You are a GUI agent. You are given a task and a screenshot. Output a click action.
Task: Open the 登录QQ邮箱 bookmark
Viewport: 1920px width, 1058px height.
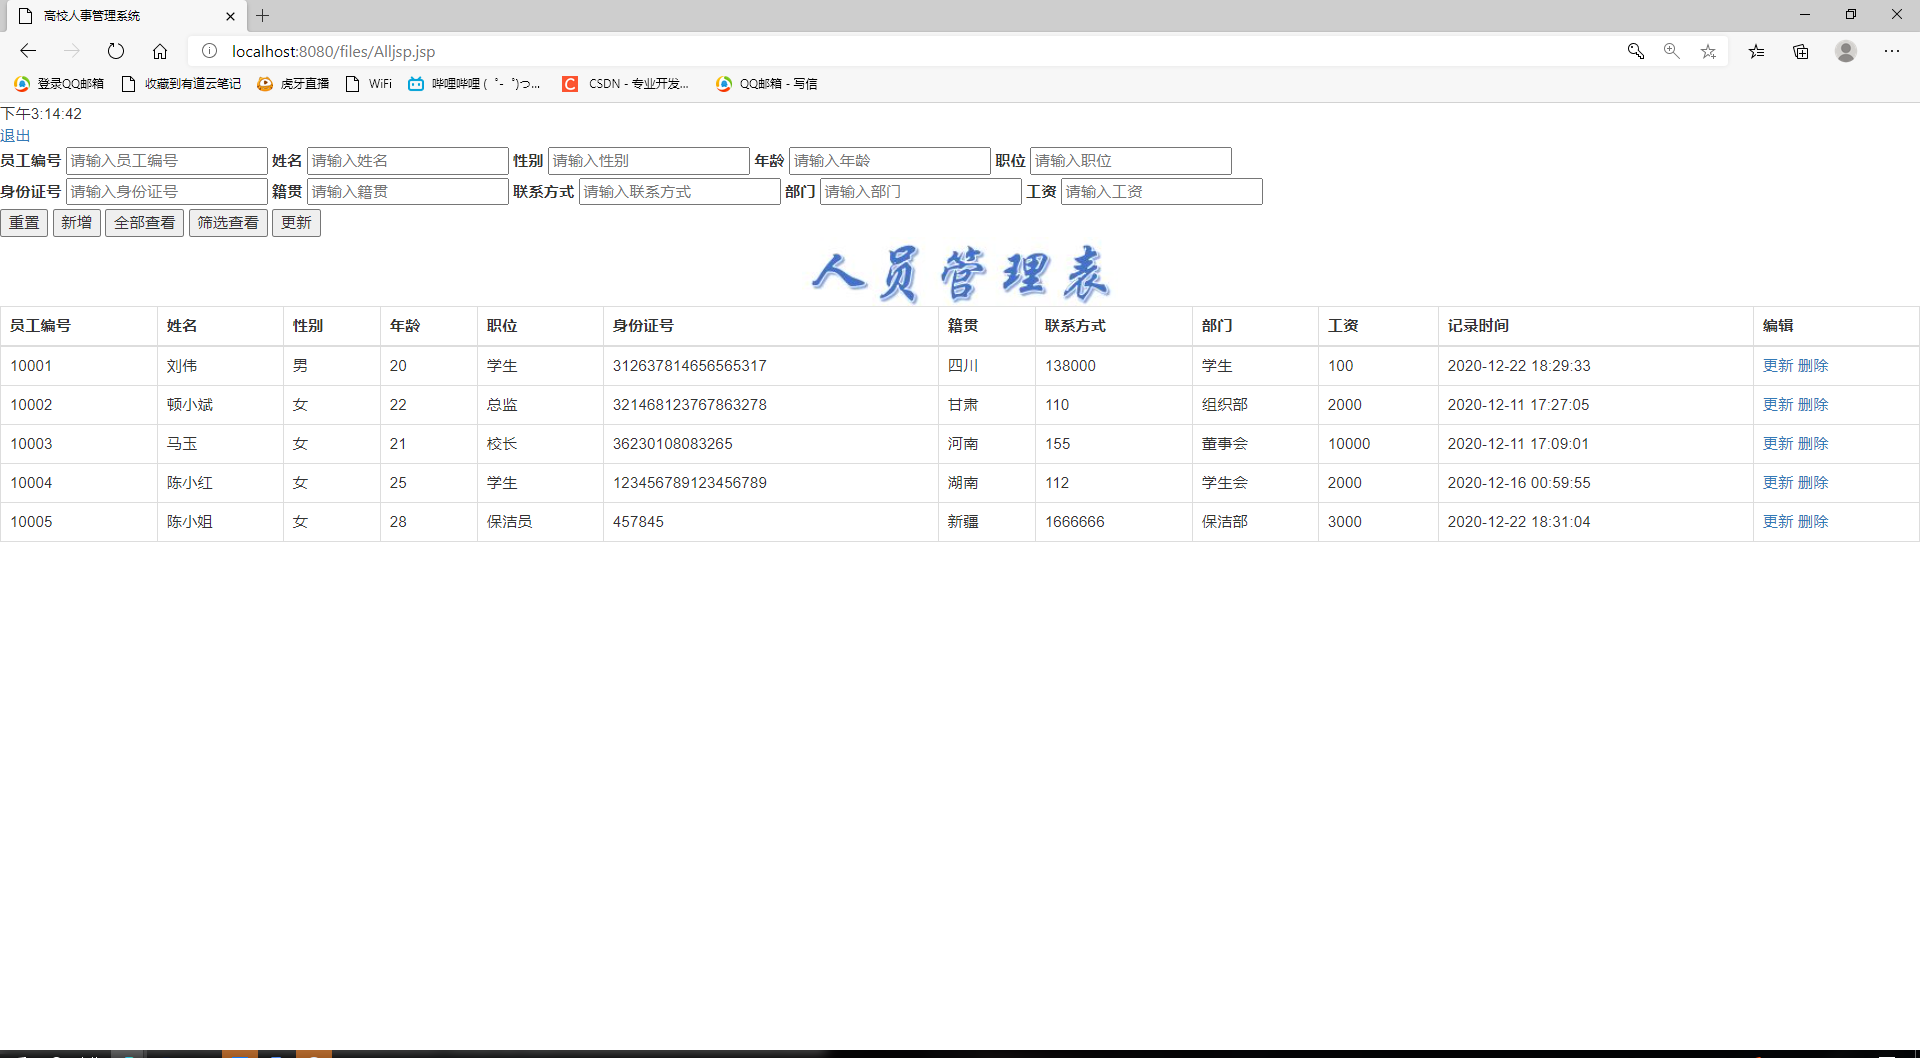click(60, 84)
